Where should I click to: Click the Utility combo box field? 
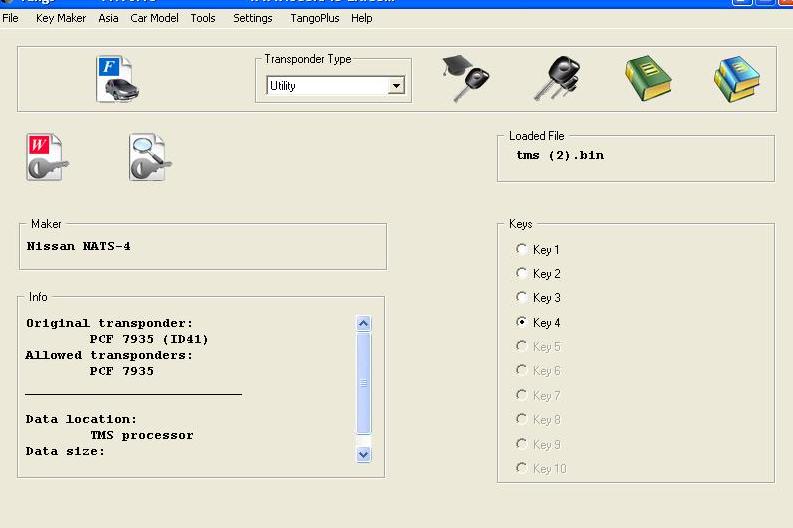[x=335, y=85]
